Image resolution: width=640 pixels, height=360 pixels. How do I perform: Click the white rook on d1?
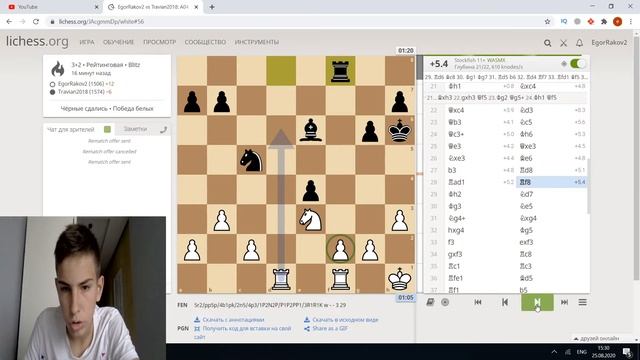(x=281, y=279)
